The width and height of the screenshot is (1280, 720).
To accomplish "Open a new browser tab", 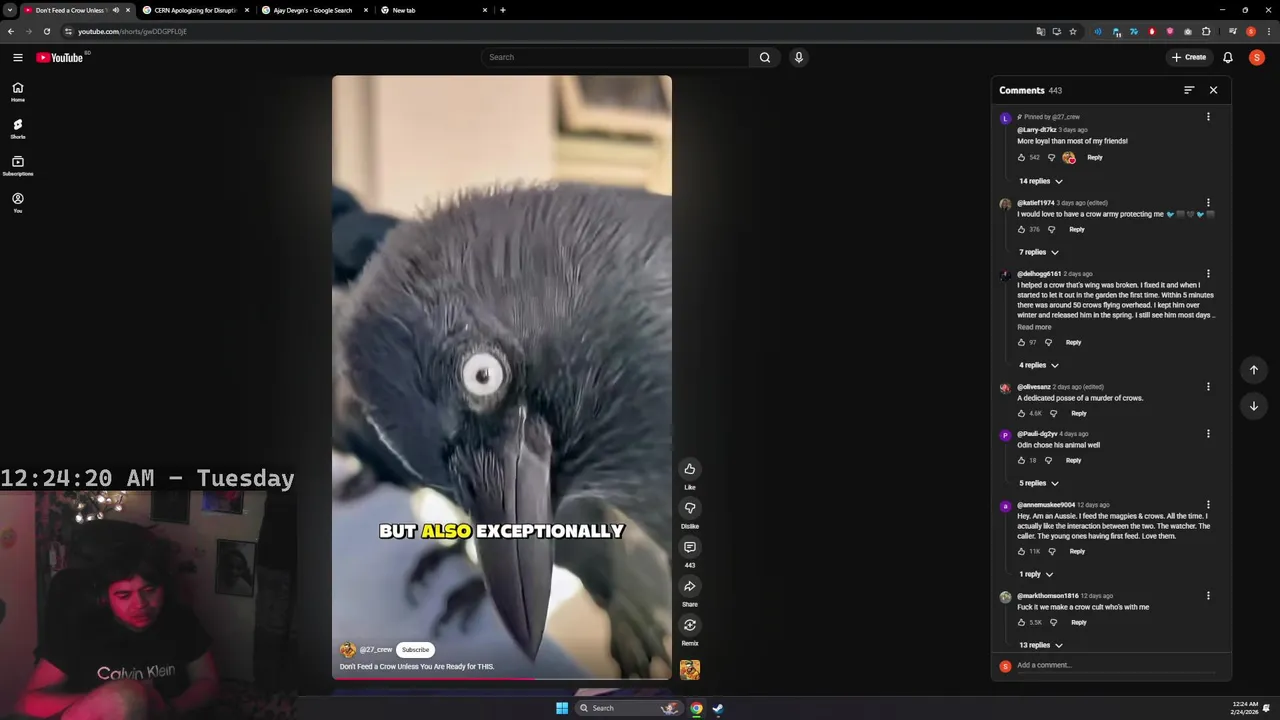I will pyautogui.click(x=503, y=10).
